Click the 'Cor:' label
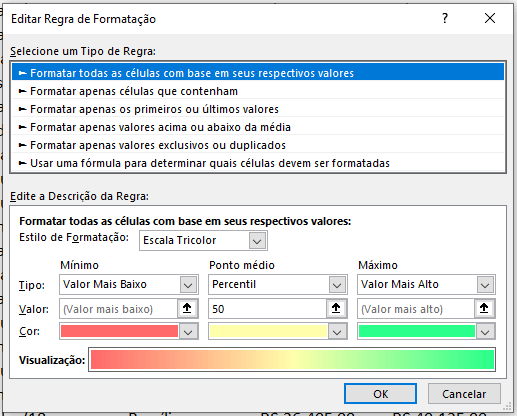Viewport: 517px width, 416px height. pos(29,331)
